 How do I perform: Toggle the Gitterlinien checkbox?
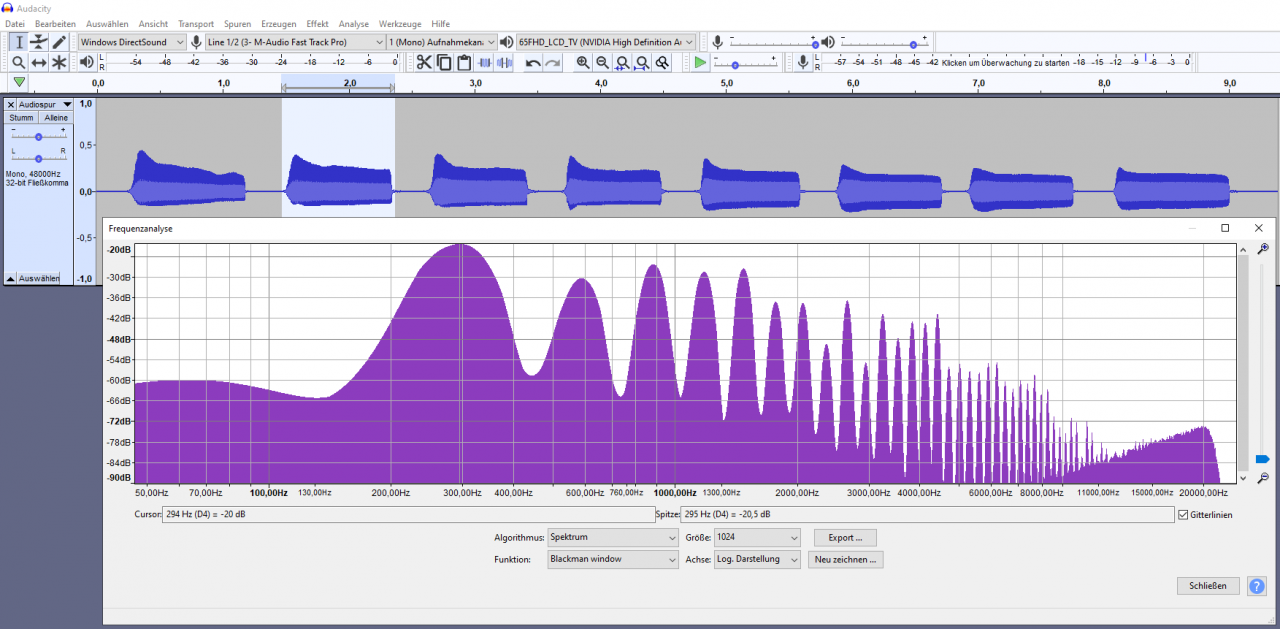click(x=1184, y=515)
